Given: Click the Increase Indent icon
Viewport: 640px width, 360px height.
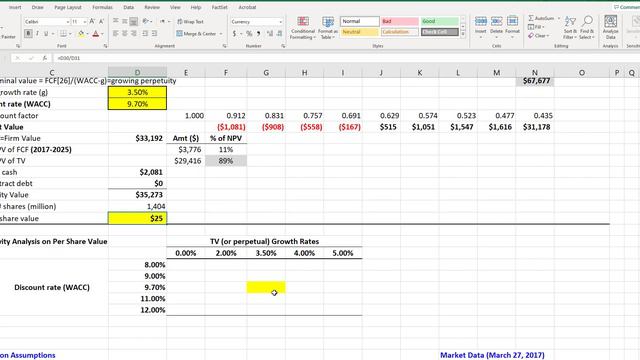Looking at the screenshot, I should click(154, 33).
